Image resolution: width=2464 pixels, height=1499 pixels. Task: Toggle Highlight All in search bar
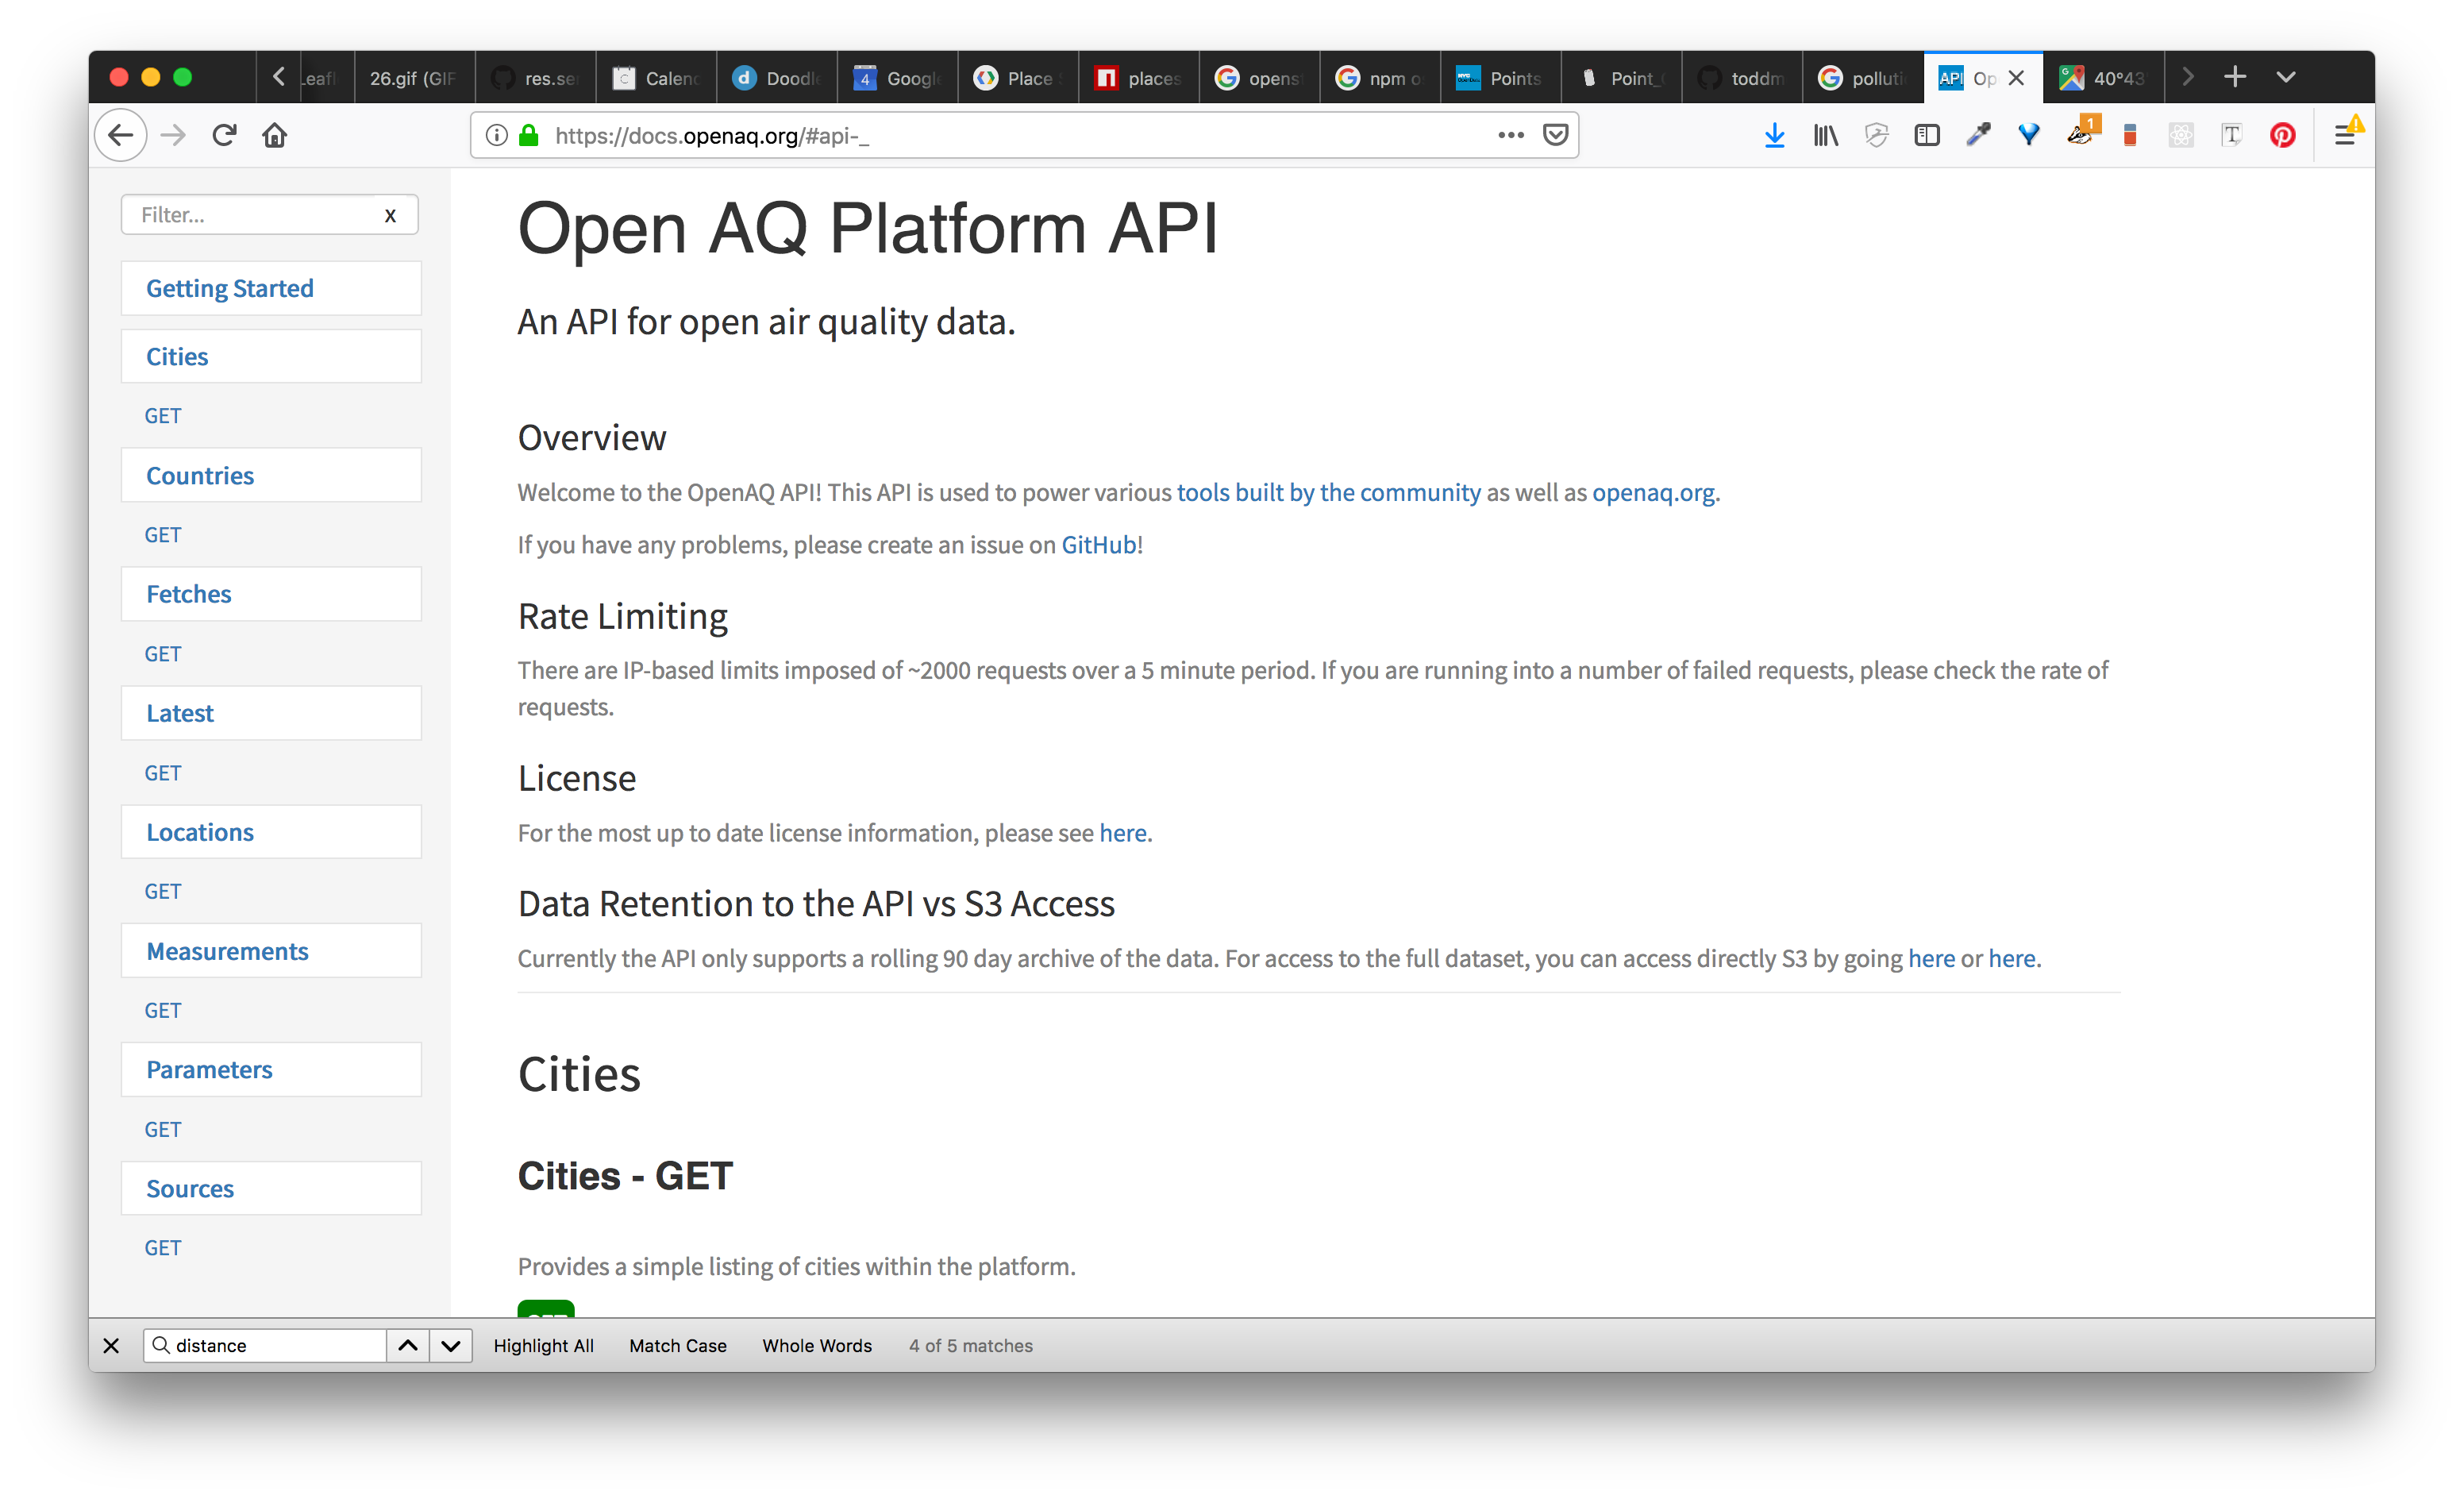(x=544, y=1344)
